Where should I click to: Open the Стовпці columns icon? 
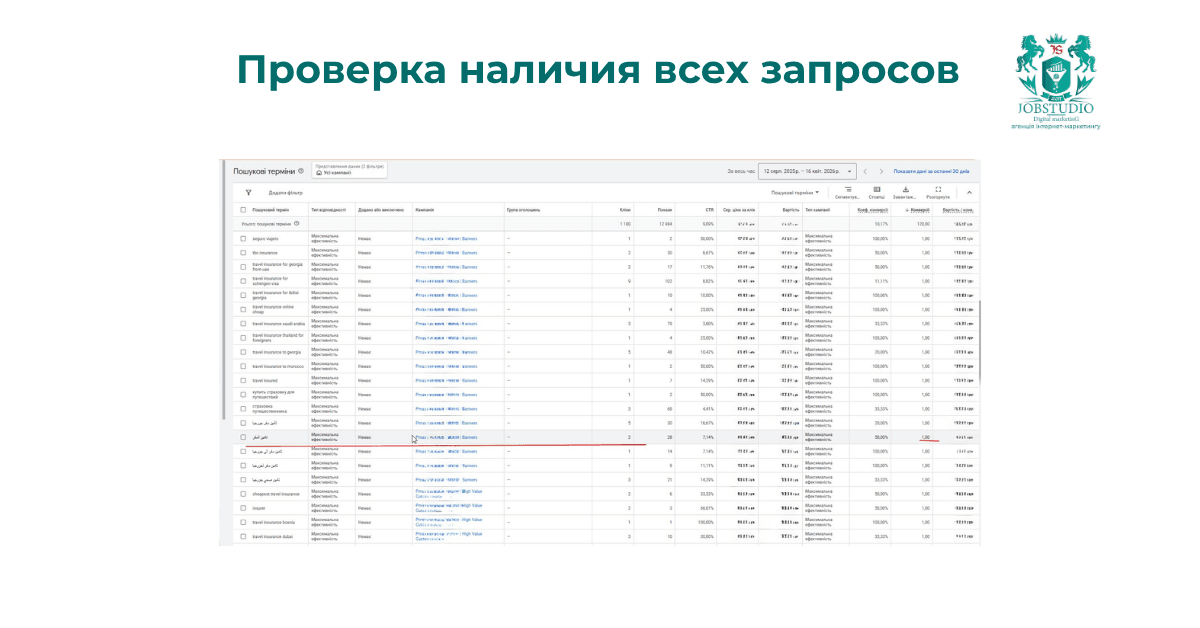pos(877,192)
